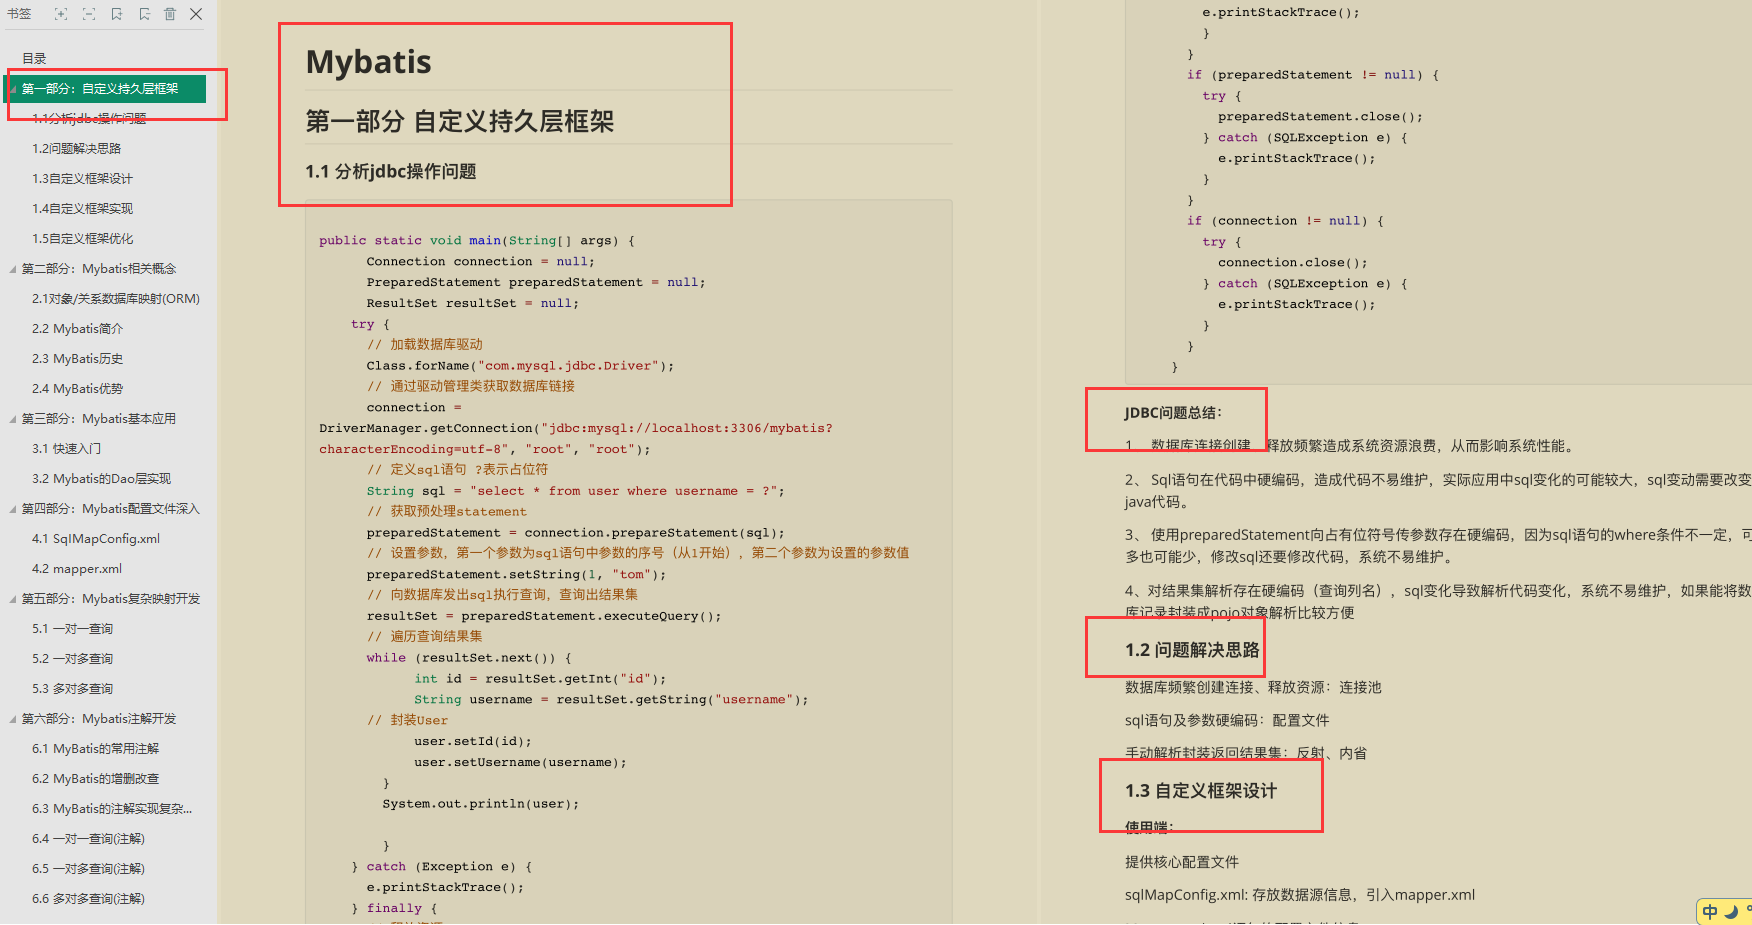Viewport: 1752px width, 925px height.
Task: Open bookmark 6.2 MyBatis的增删改查
Action: [x=95, y=779]
